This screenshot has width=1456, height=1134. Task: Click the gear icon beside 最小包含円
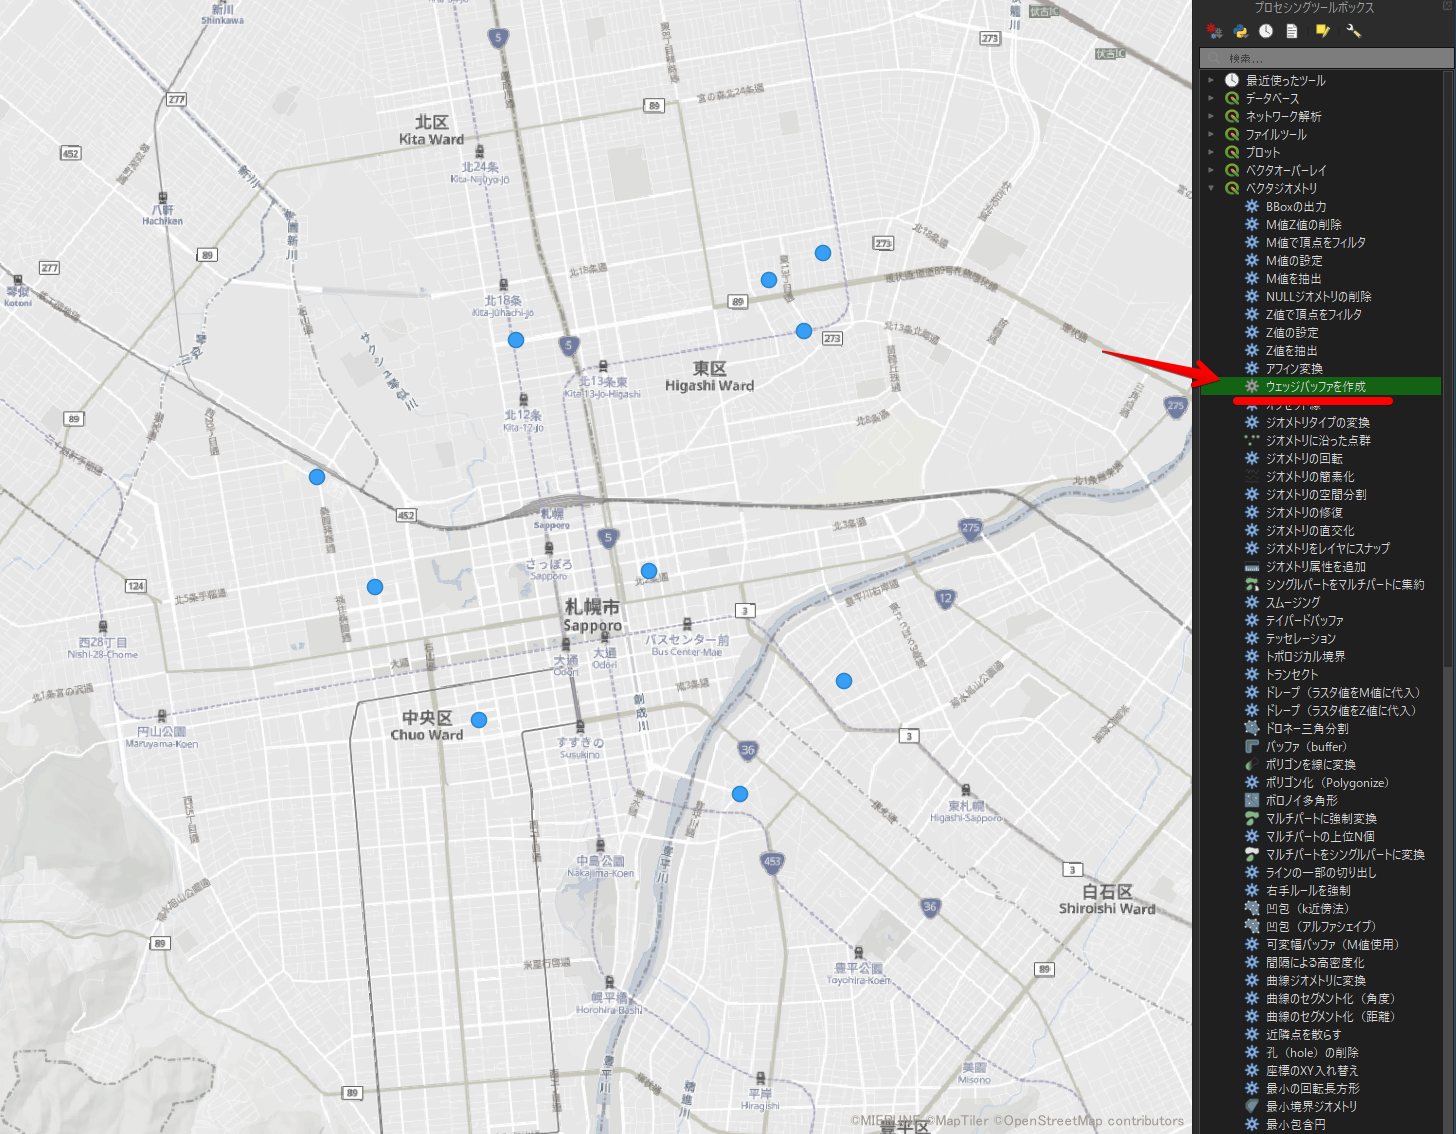(x=1252, y=1124)
